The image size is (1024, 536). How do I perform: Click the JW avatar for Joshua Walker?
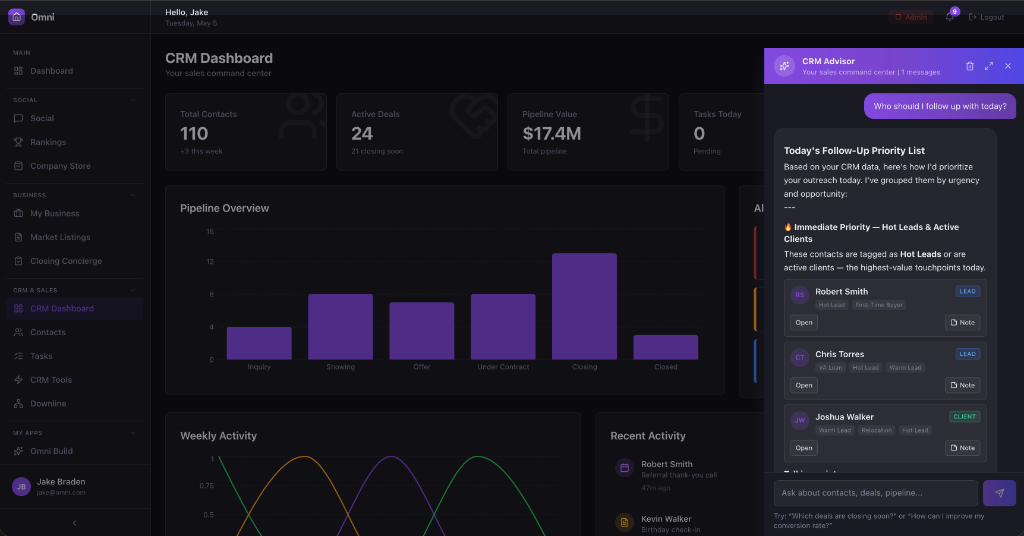point(800,420)
